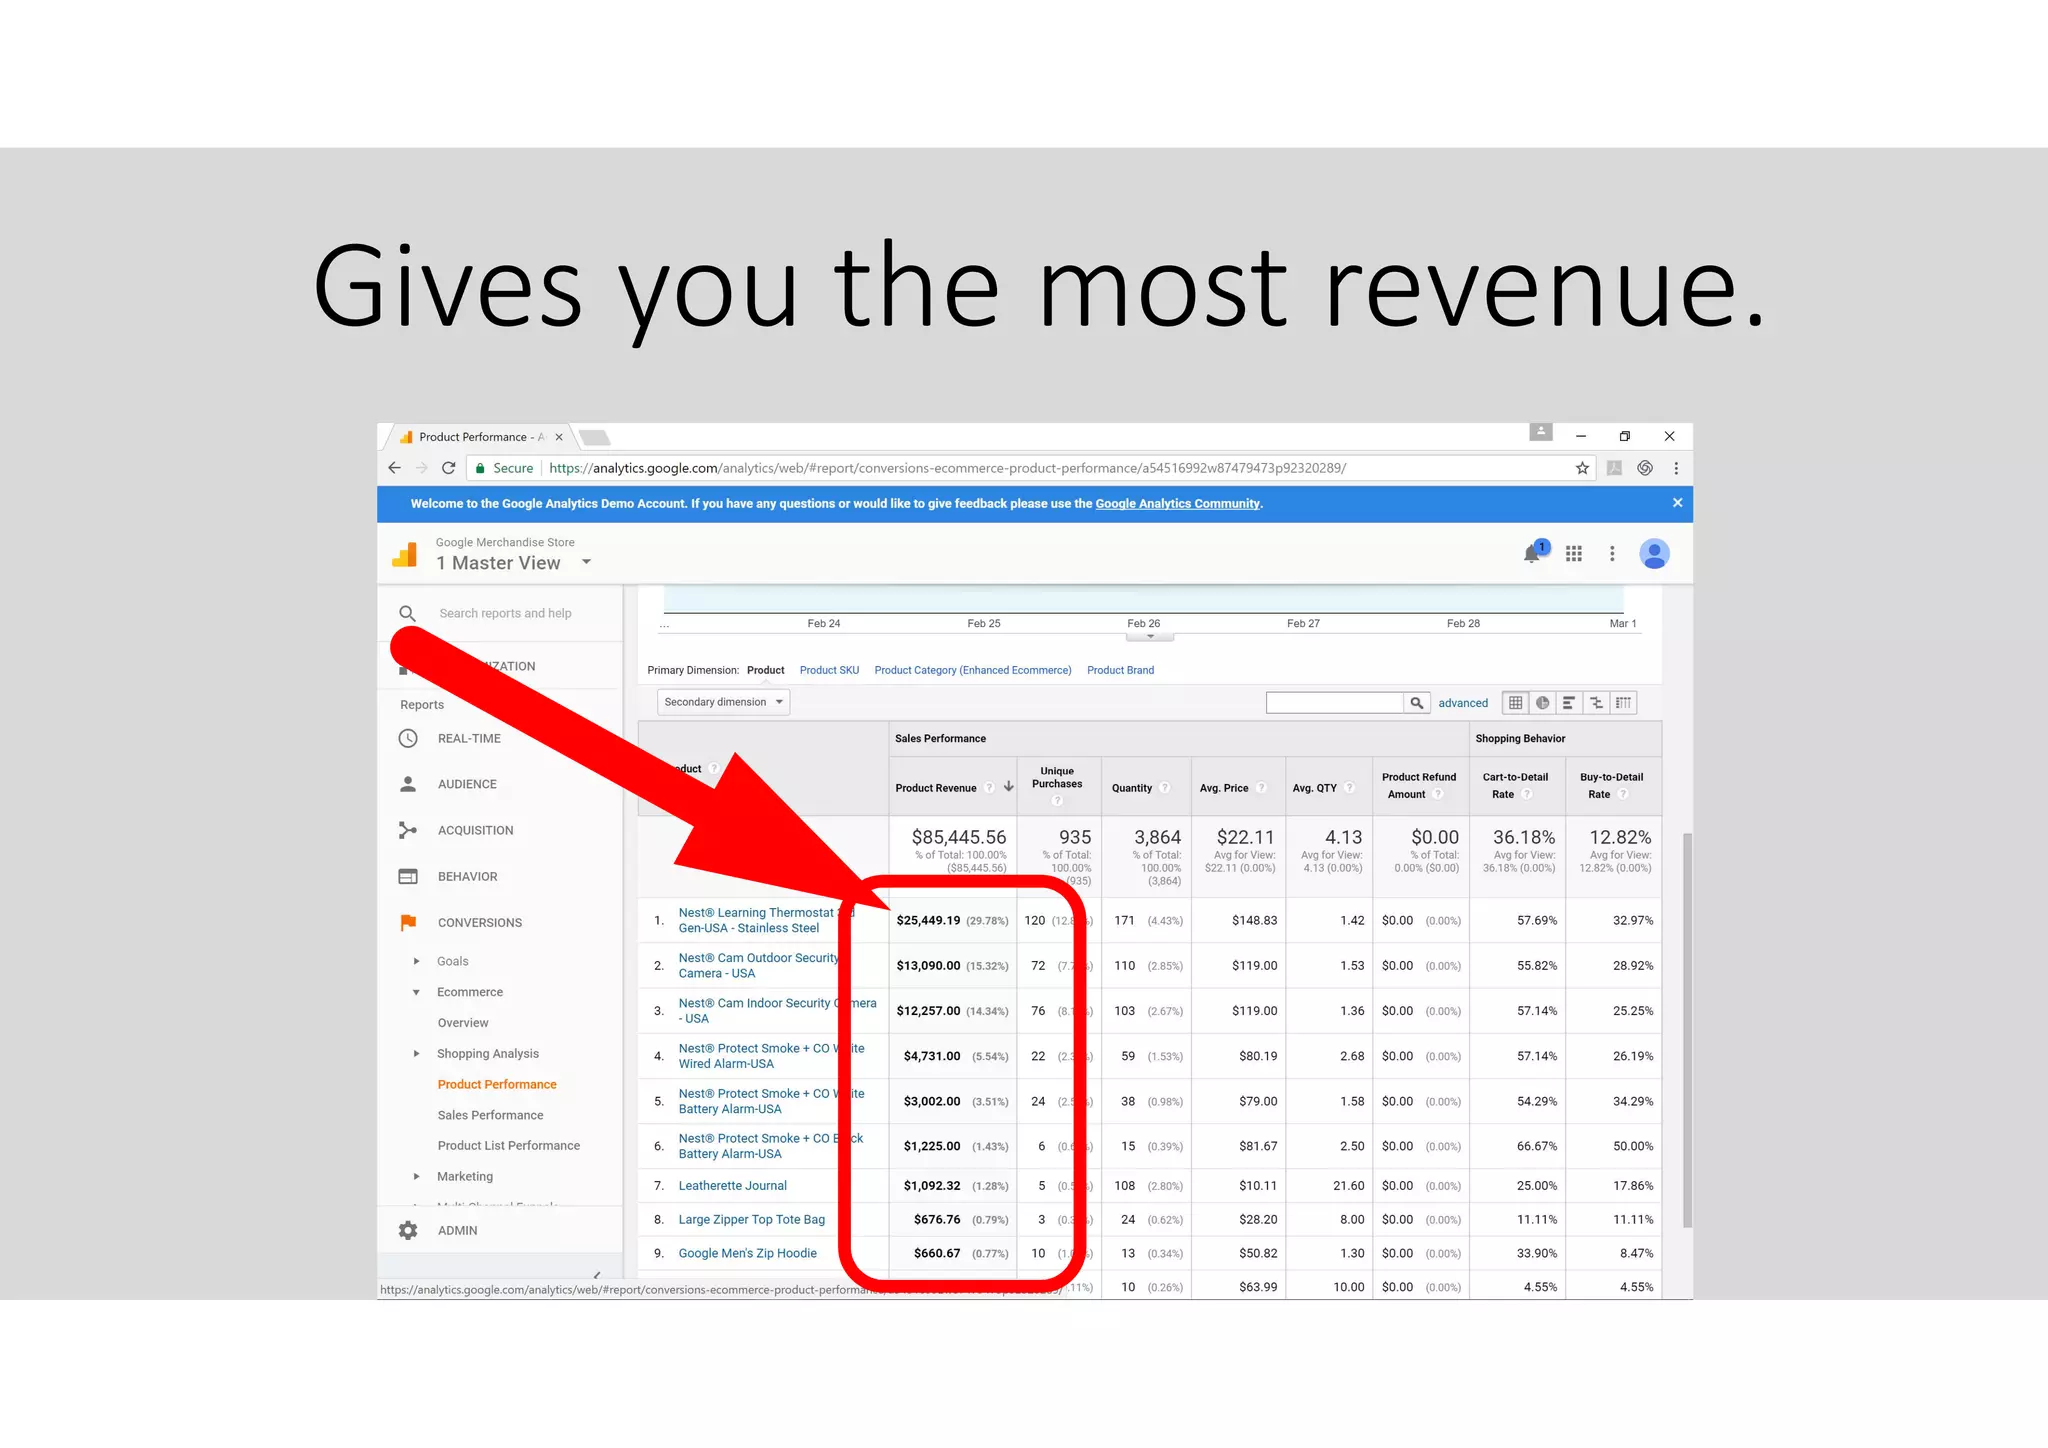Open Product List Performance report
Viewport: 2048px width, 1448px height.
point(508,1146)
